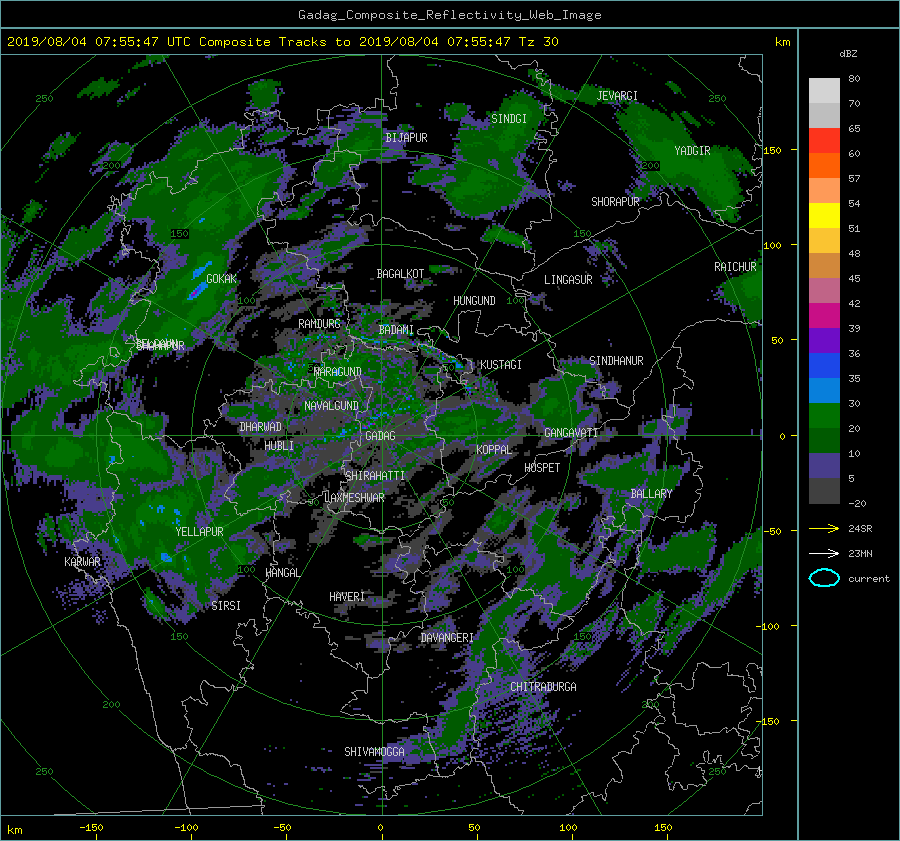Click the SIRSI city label
Image resolution: width=900 pixels, height=841 pixels.
pyautogui.click(x=226, y=606)
